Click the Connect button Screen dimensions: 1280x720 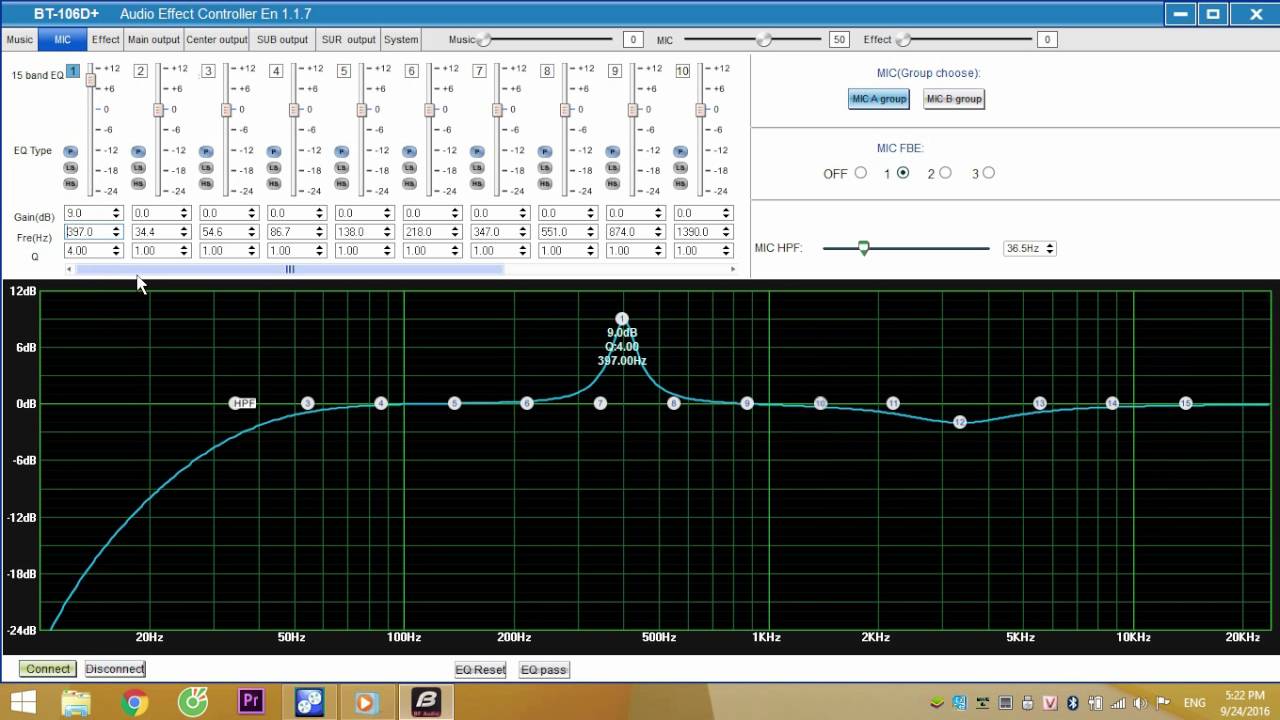coord(48,669)
